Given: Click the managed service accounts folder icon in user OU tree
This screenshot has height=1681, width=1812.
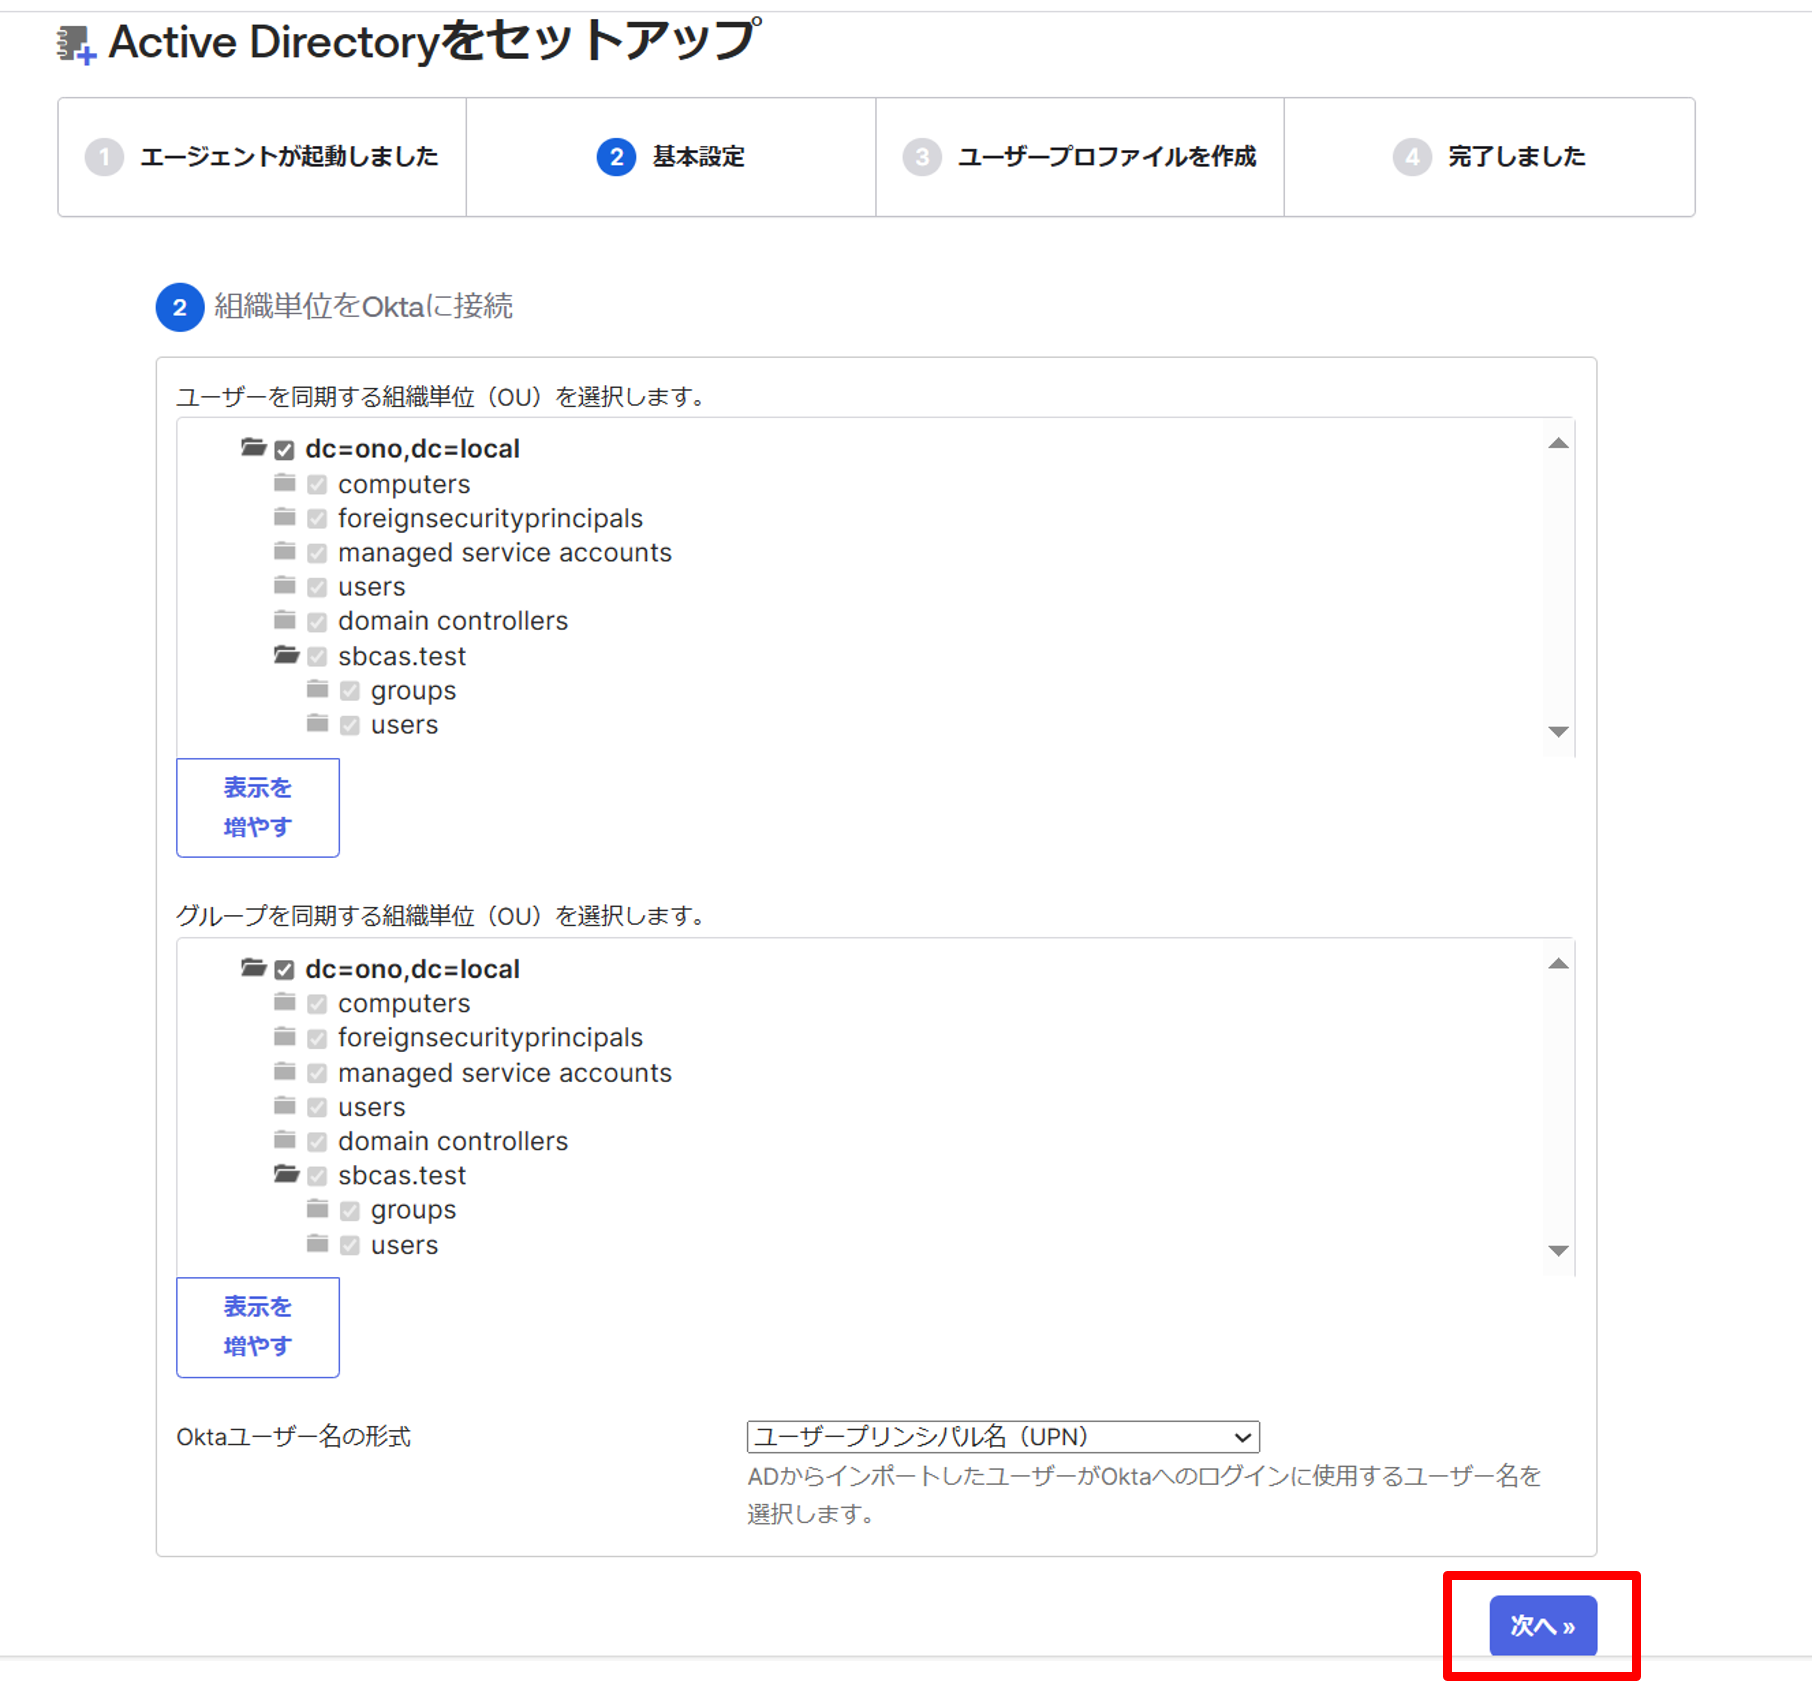Looking at the screenshot, I should [285, 551].
